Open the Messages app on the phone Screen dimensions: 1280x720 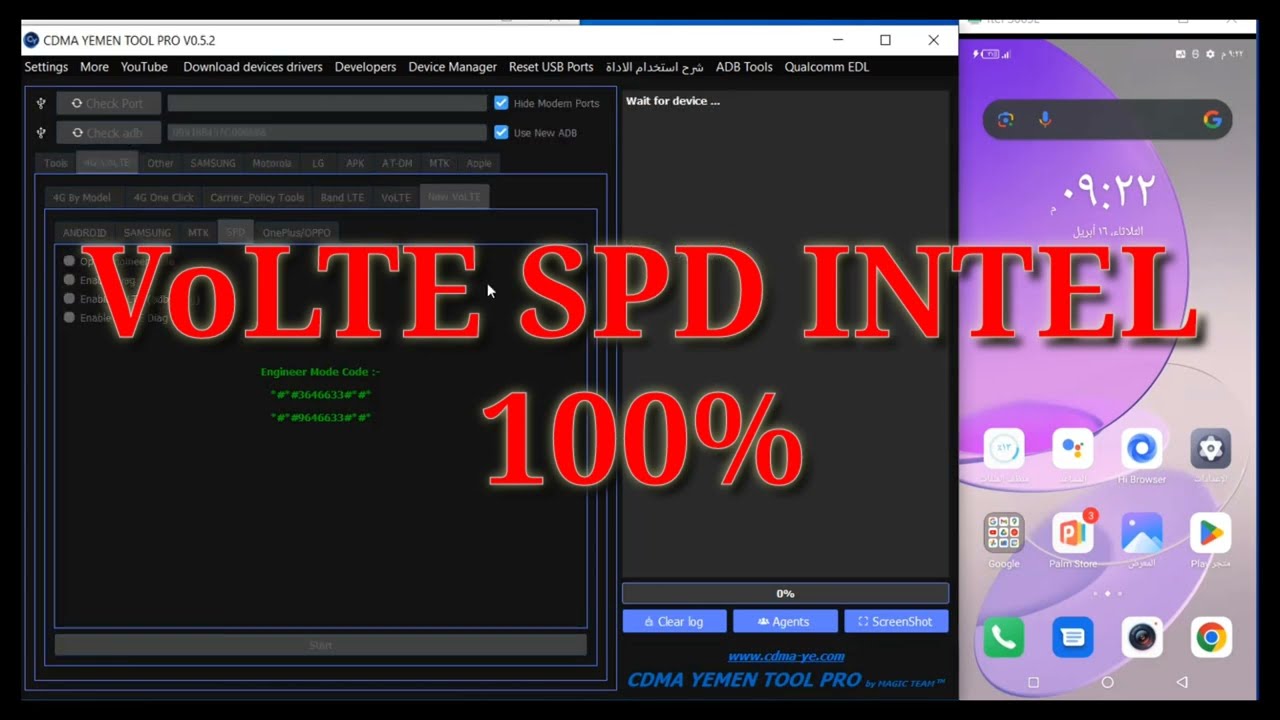1072,637
